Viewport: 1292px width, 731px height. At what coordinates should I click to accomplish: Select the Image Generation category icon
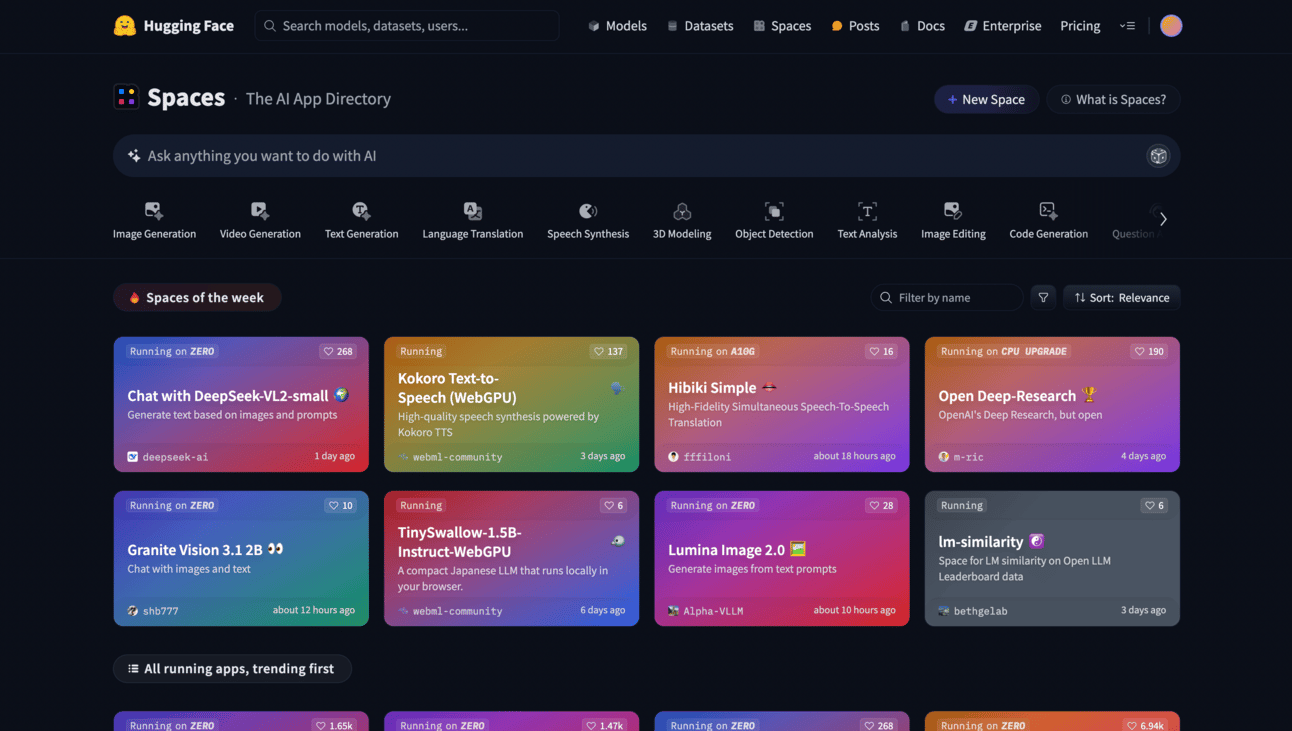(154, 211)
